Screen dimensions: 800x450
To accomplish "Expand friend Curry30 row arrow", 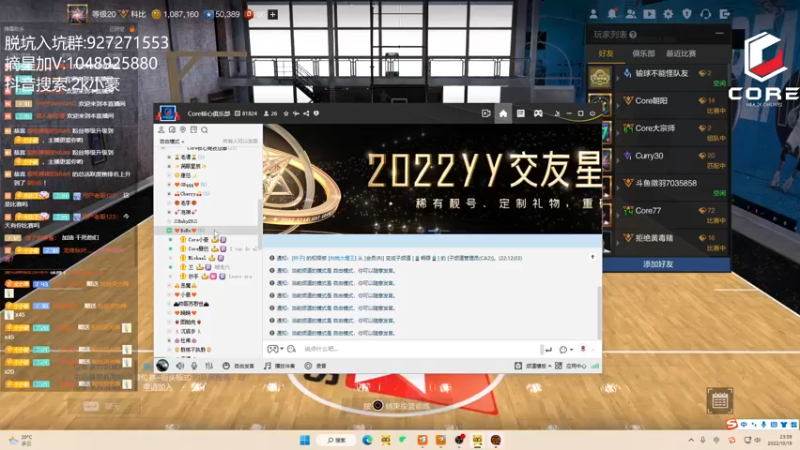I will 617,160.
